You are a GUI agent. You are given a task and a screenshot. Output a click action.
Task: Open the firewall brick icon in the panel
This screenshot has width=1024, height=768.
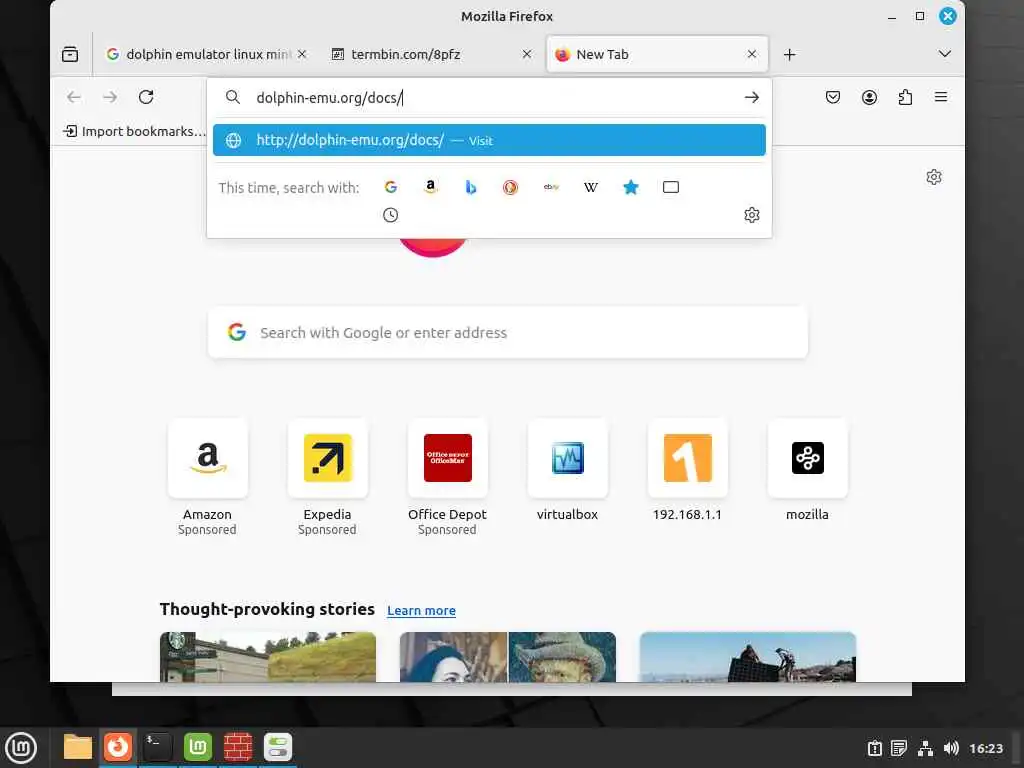(238, 747)
